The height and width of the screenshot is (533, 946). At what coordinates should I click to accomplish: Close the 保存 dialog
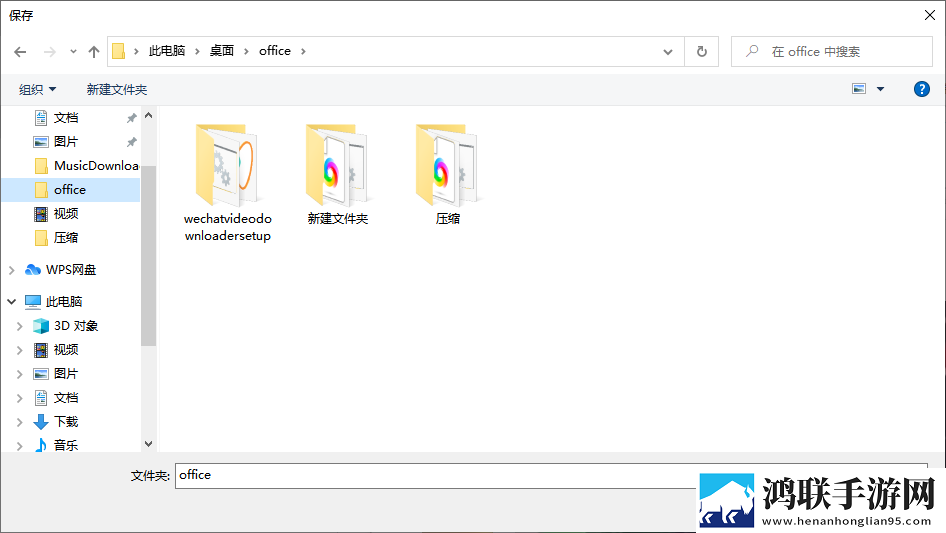pyautogui.click(x=930, y=15)
